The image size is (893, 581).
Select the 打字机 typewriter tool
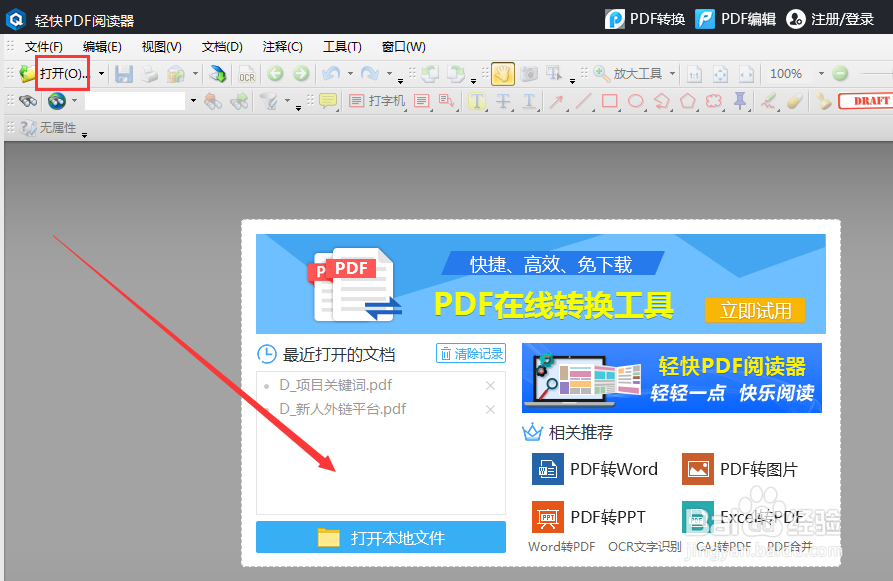click(376, 101)
